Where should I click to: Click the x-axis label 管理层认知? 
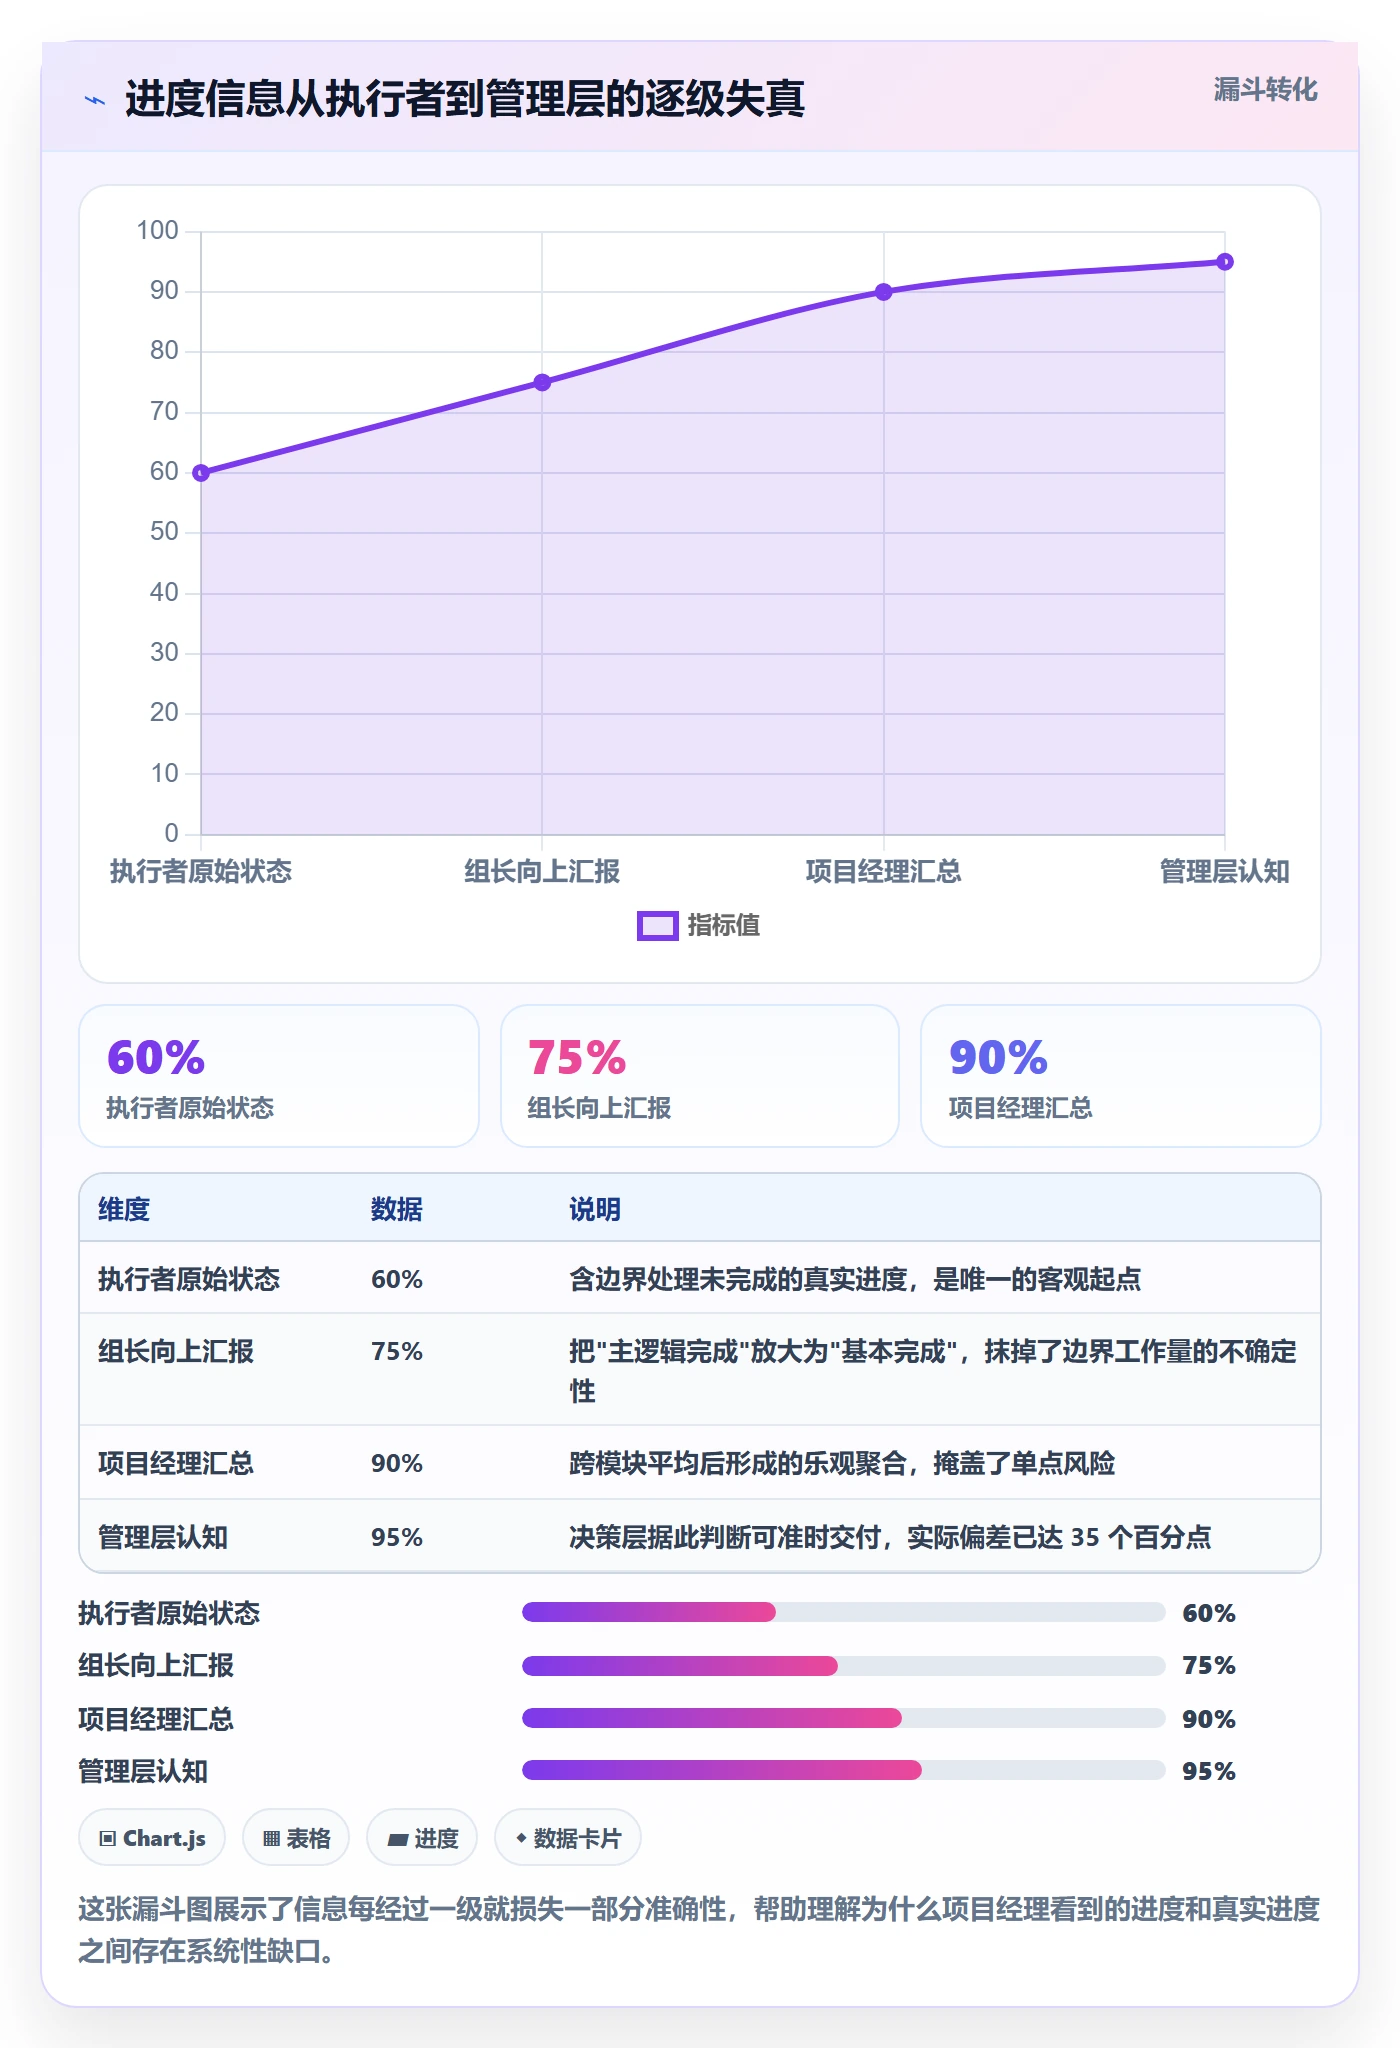click(x=1224, y=871)
